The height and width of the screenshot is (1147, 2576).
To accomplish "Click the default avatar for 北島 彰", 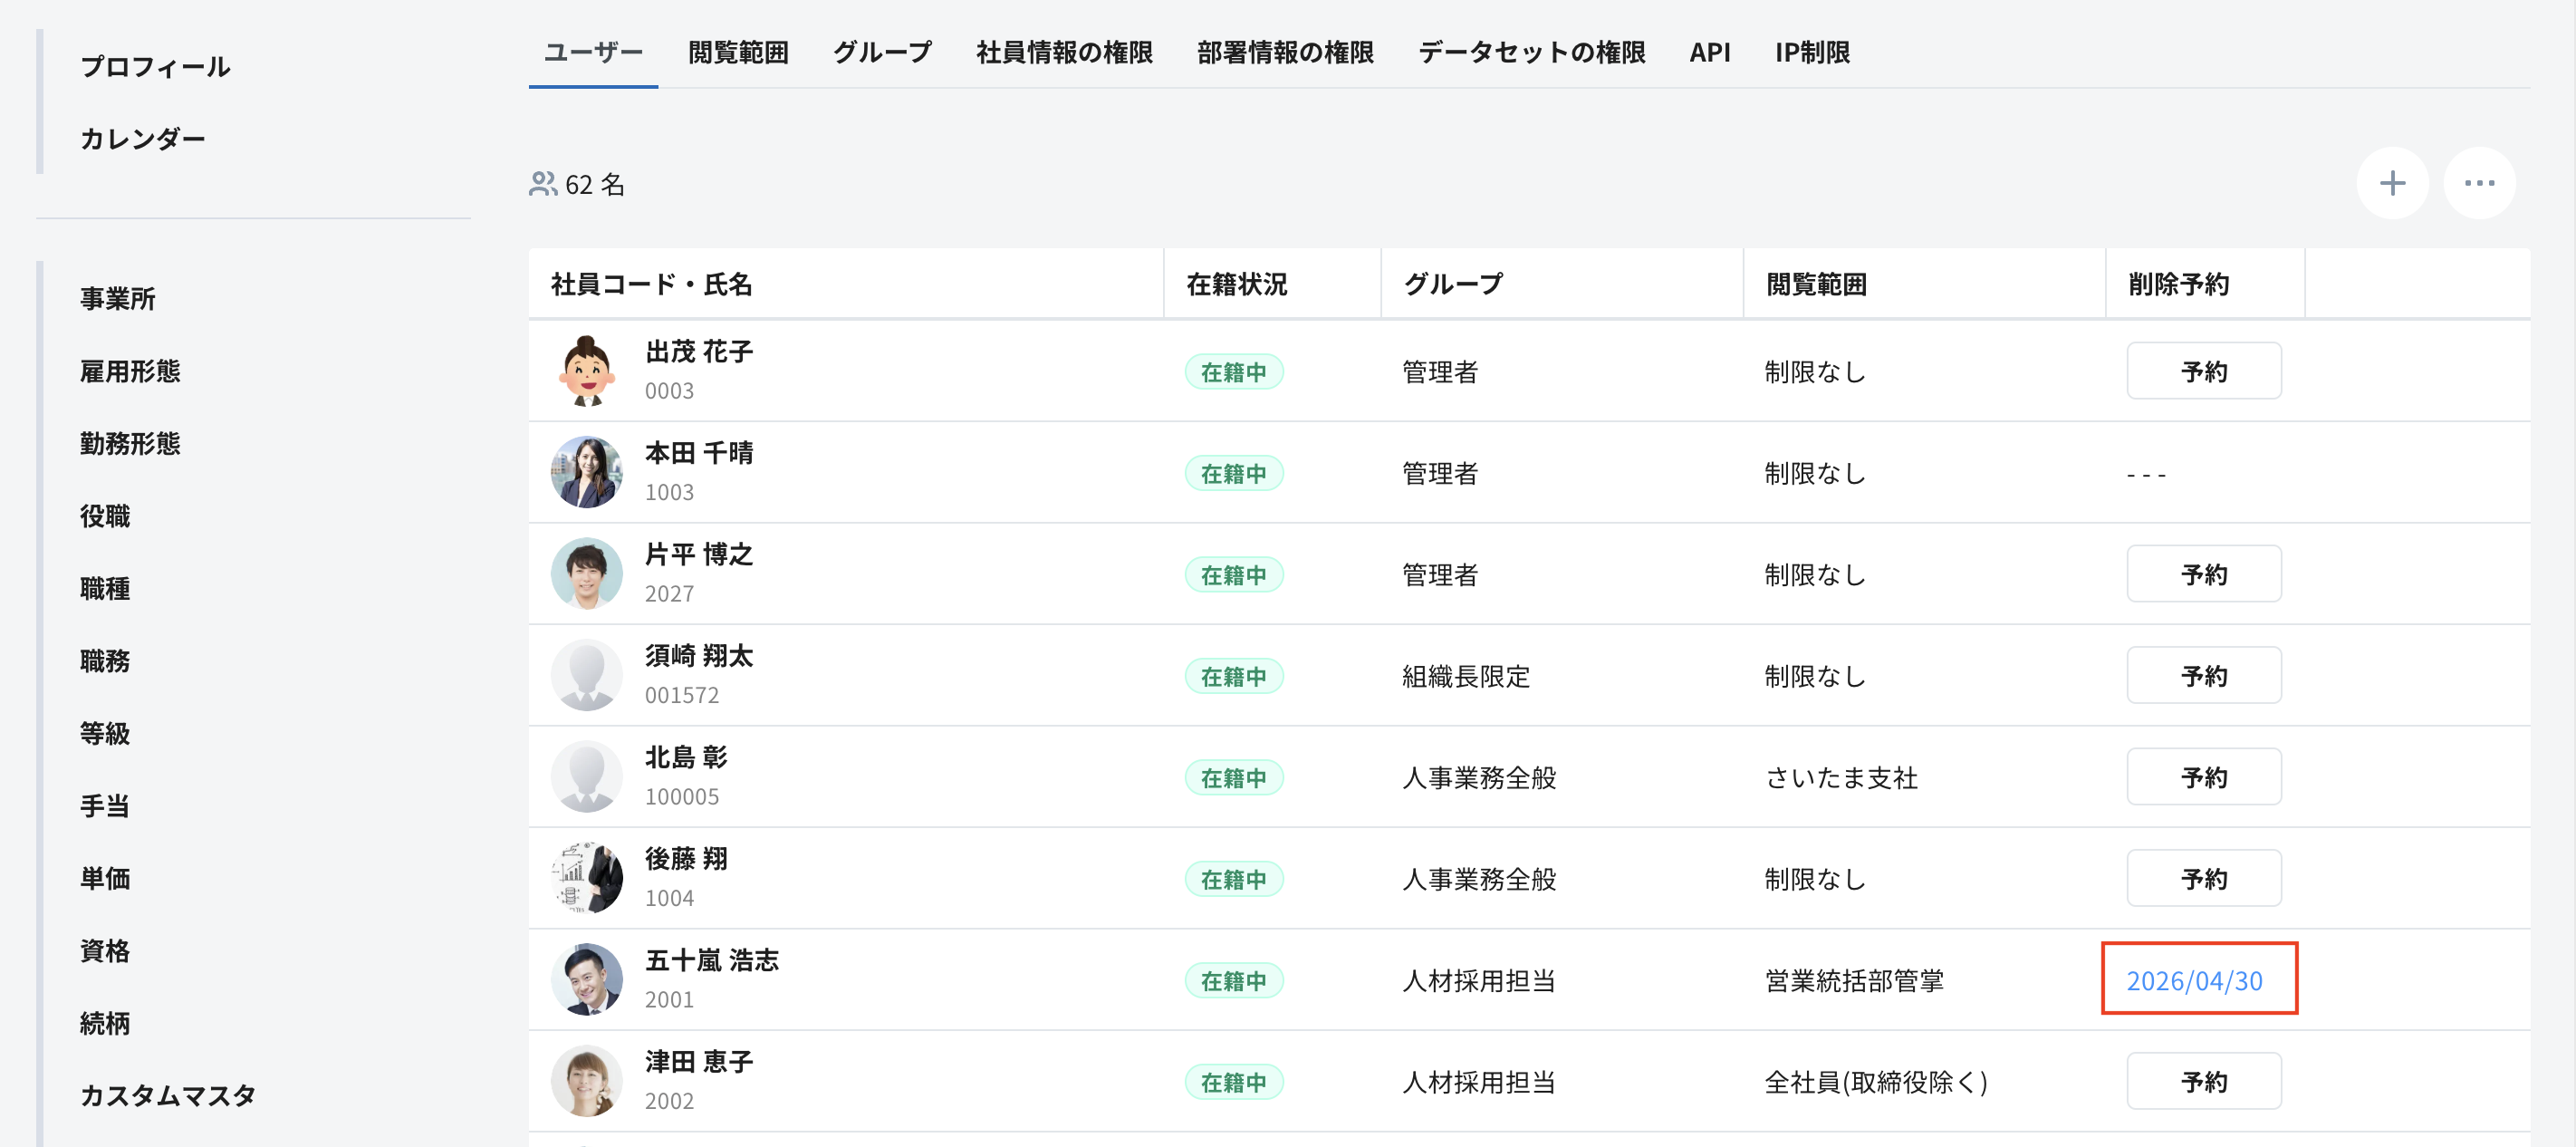I will pos(587,777).
